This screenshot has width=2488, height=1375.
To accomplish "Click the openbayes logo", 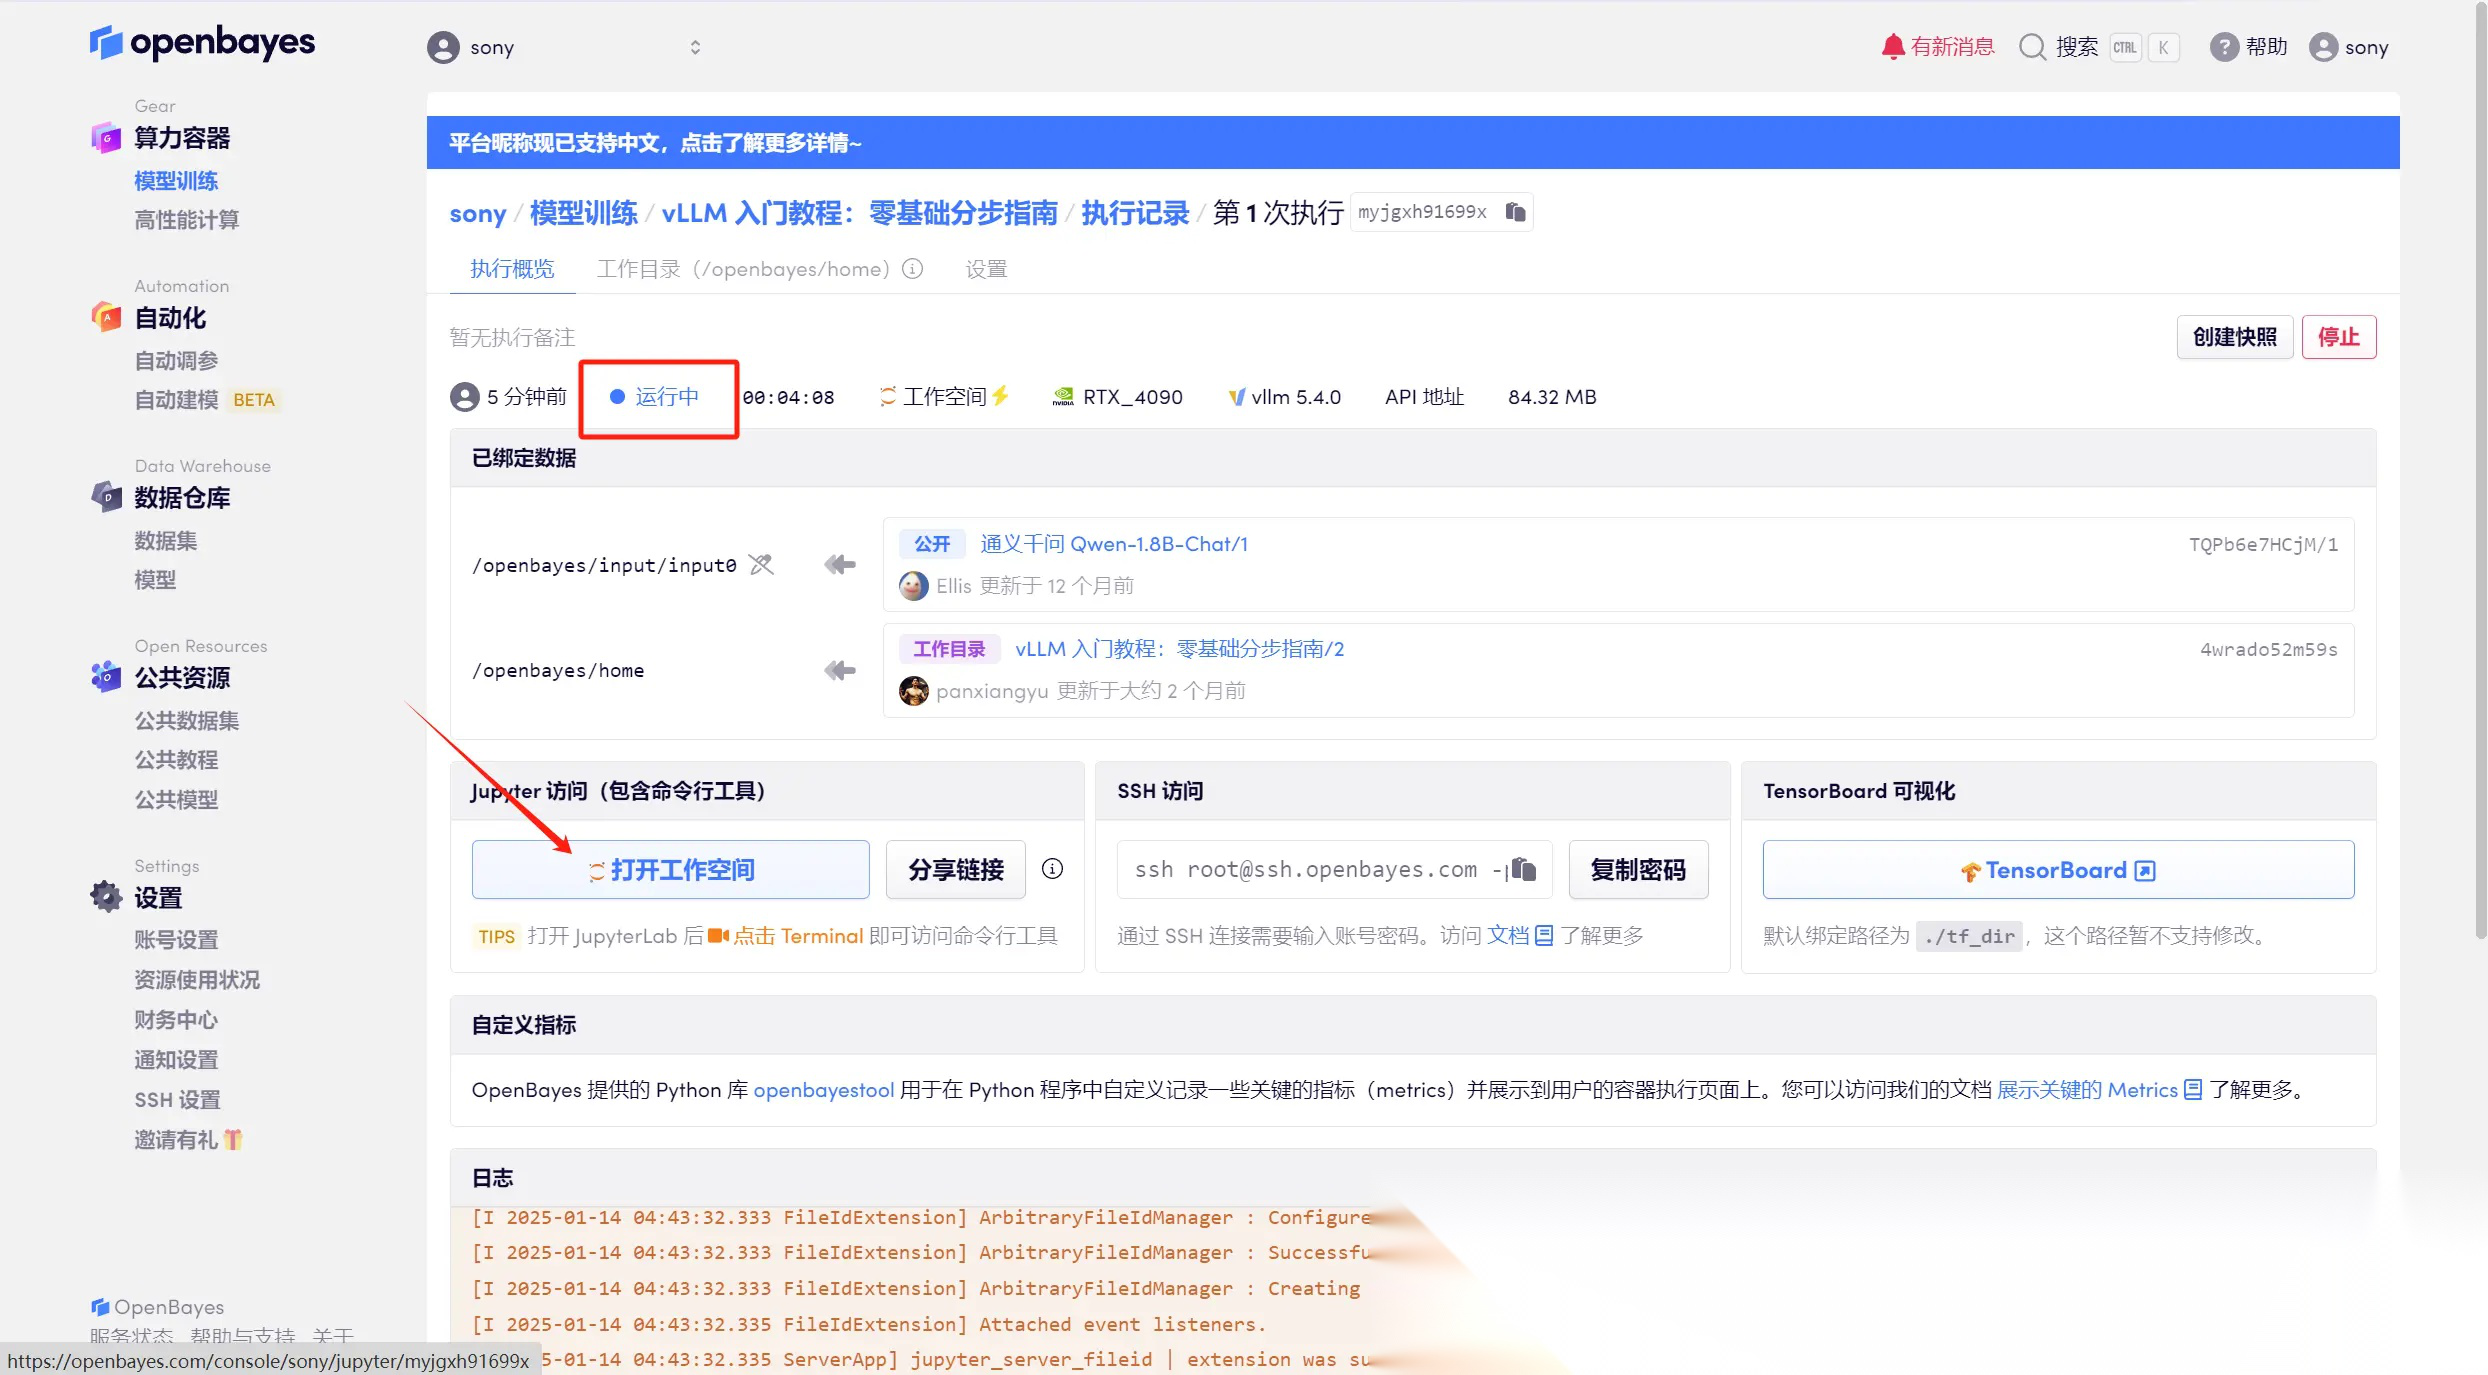I will coord(203,43).
